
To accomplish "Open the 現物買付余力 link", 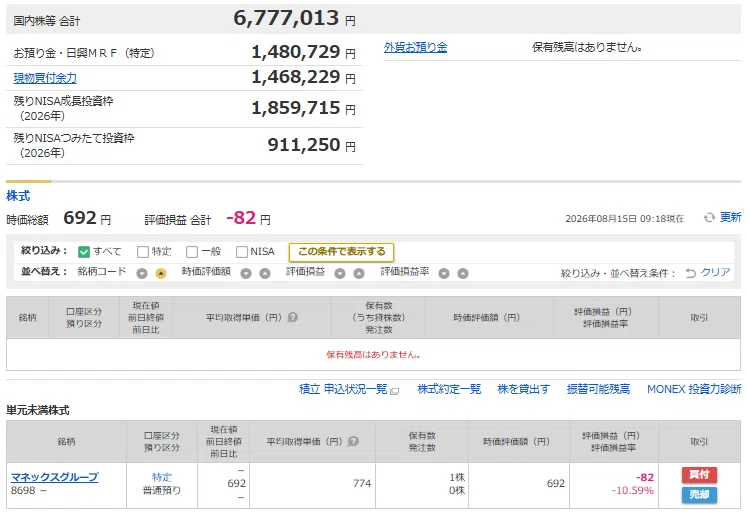I will pyautogui.click(x=45, y=78).
